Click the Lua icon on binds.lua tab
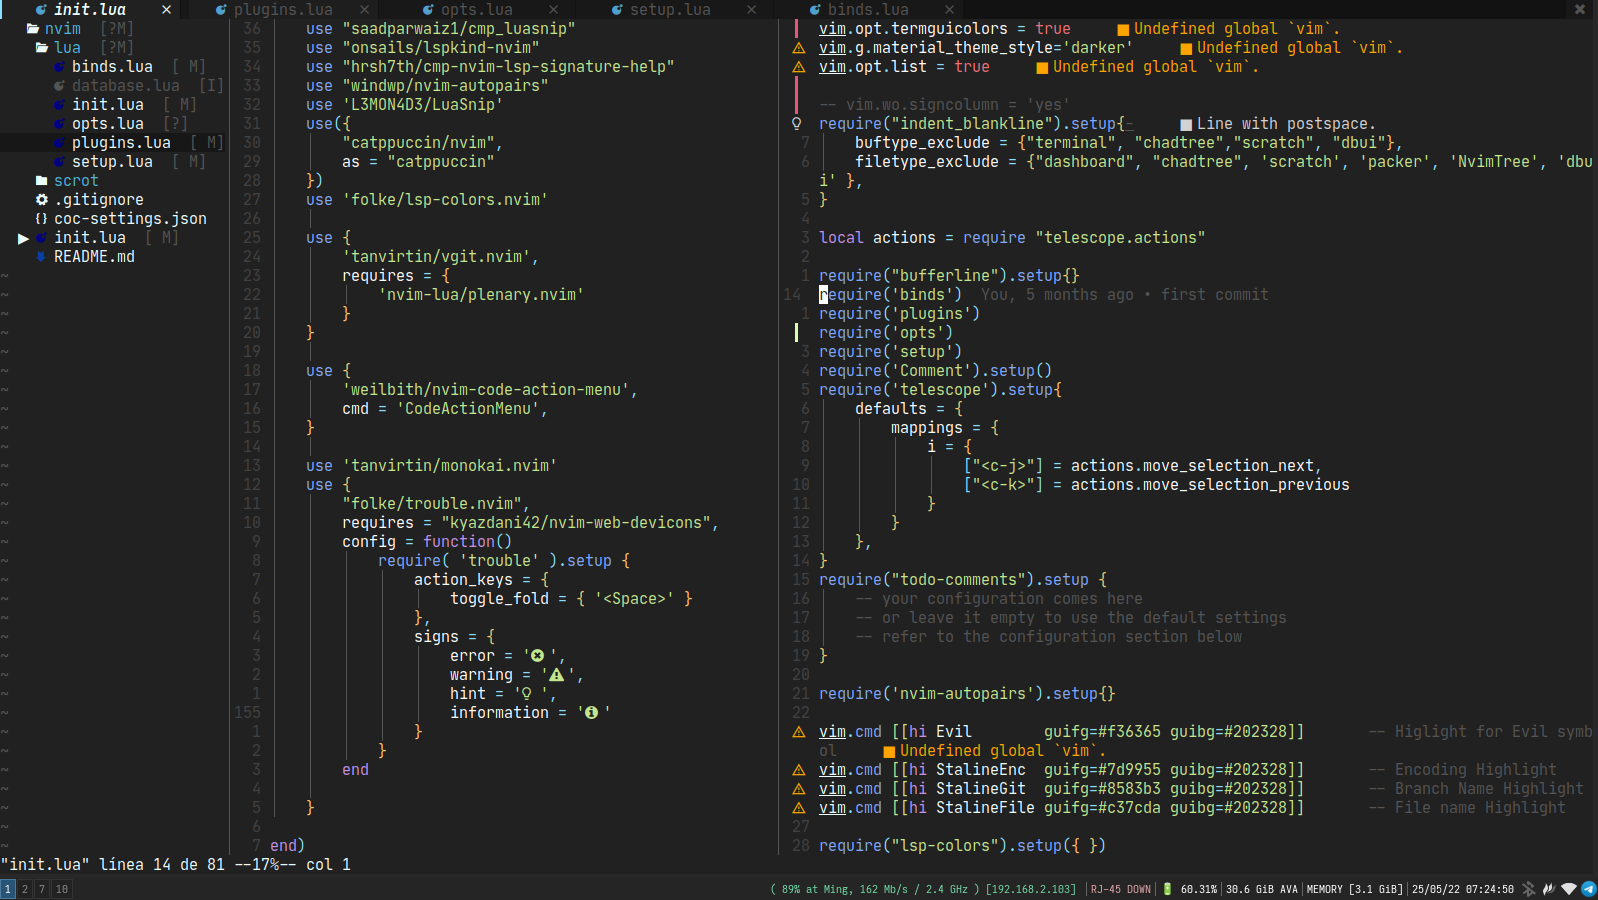Image resolution: width=1598 pixels, height=900 pixels. click(x=815, y=9)
